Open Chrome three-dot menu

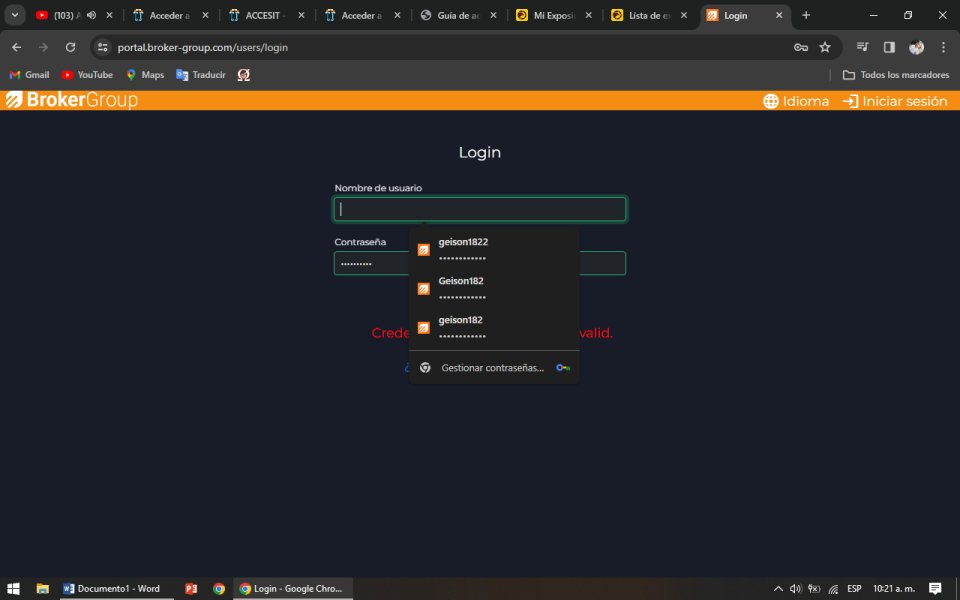(943, 47)
